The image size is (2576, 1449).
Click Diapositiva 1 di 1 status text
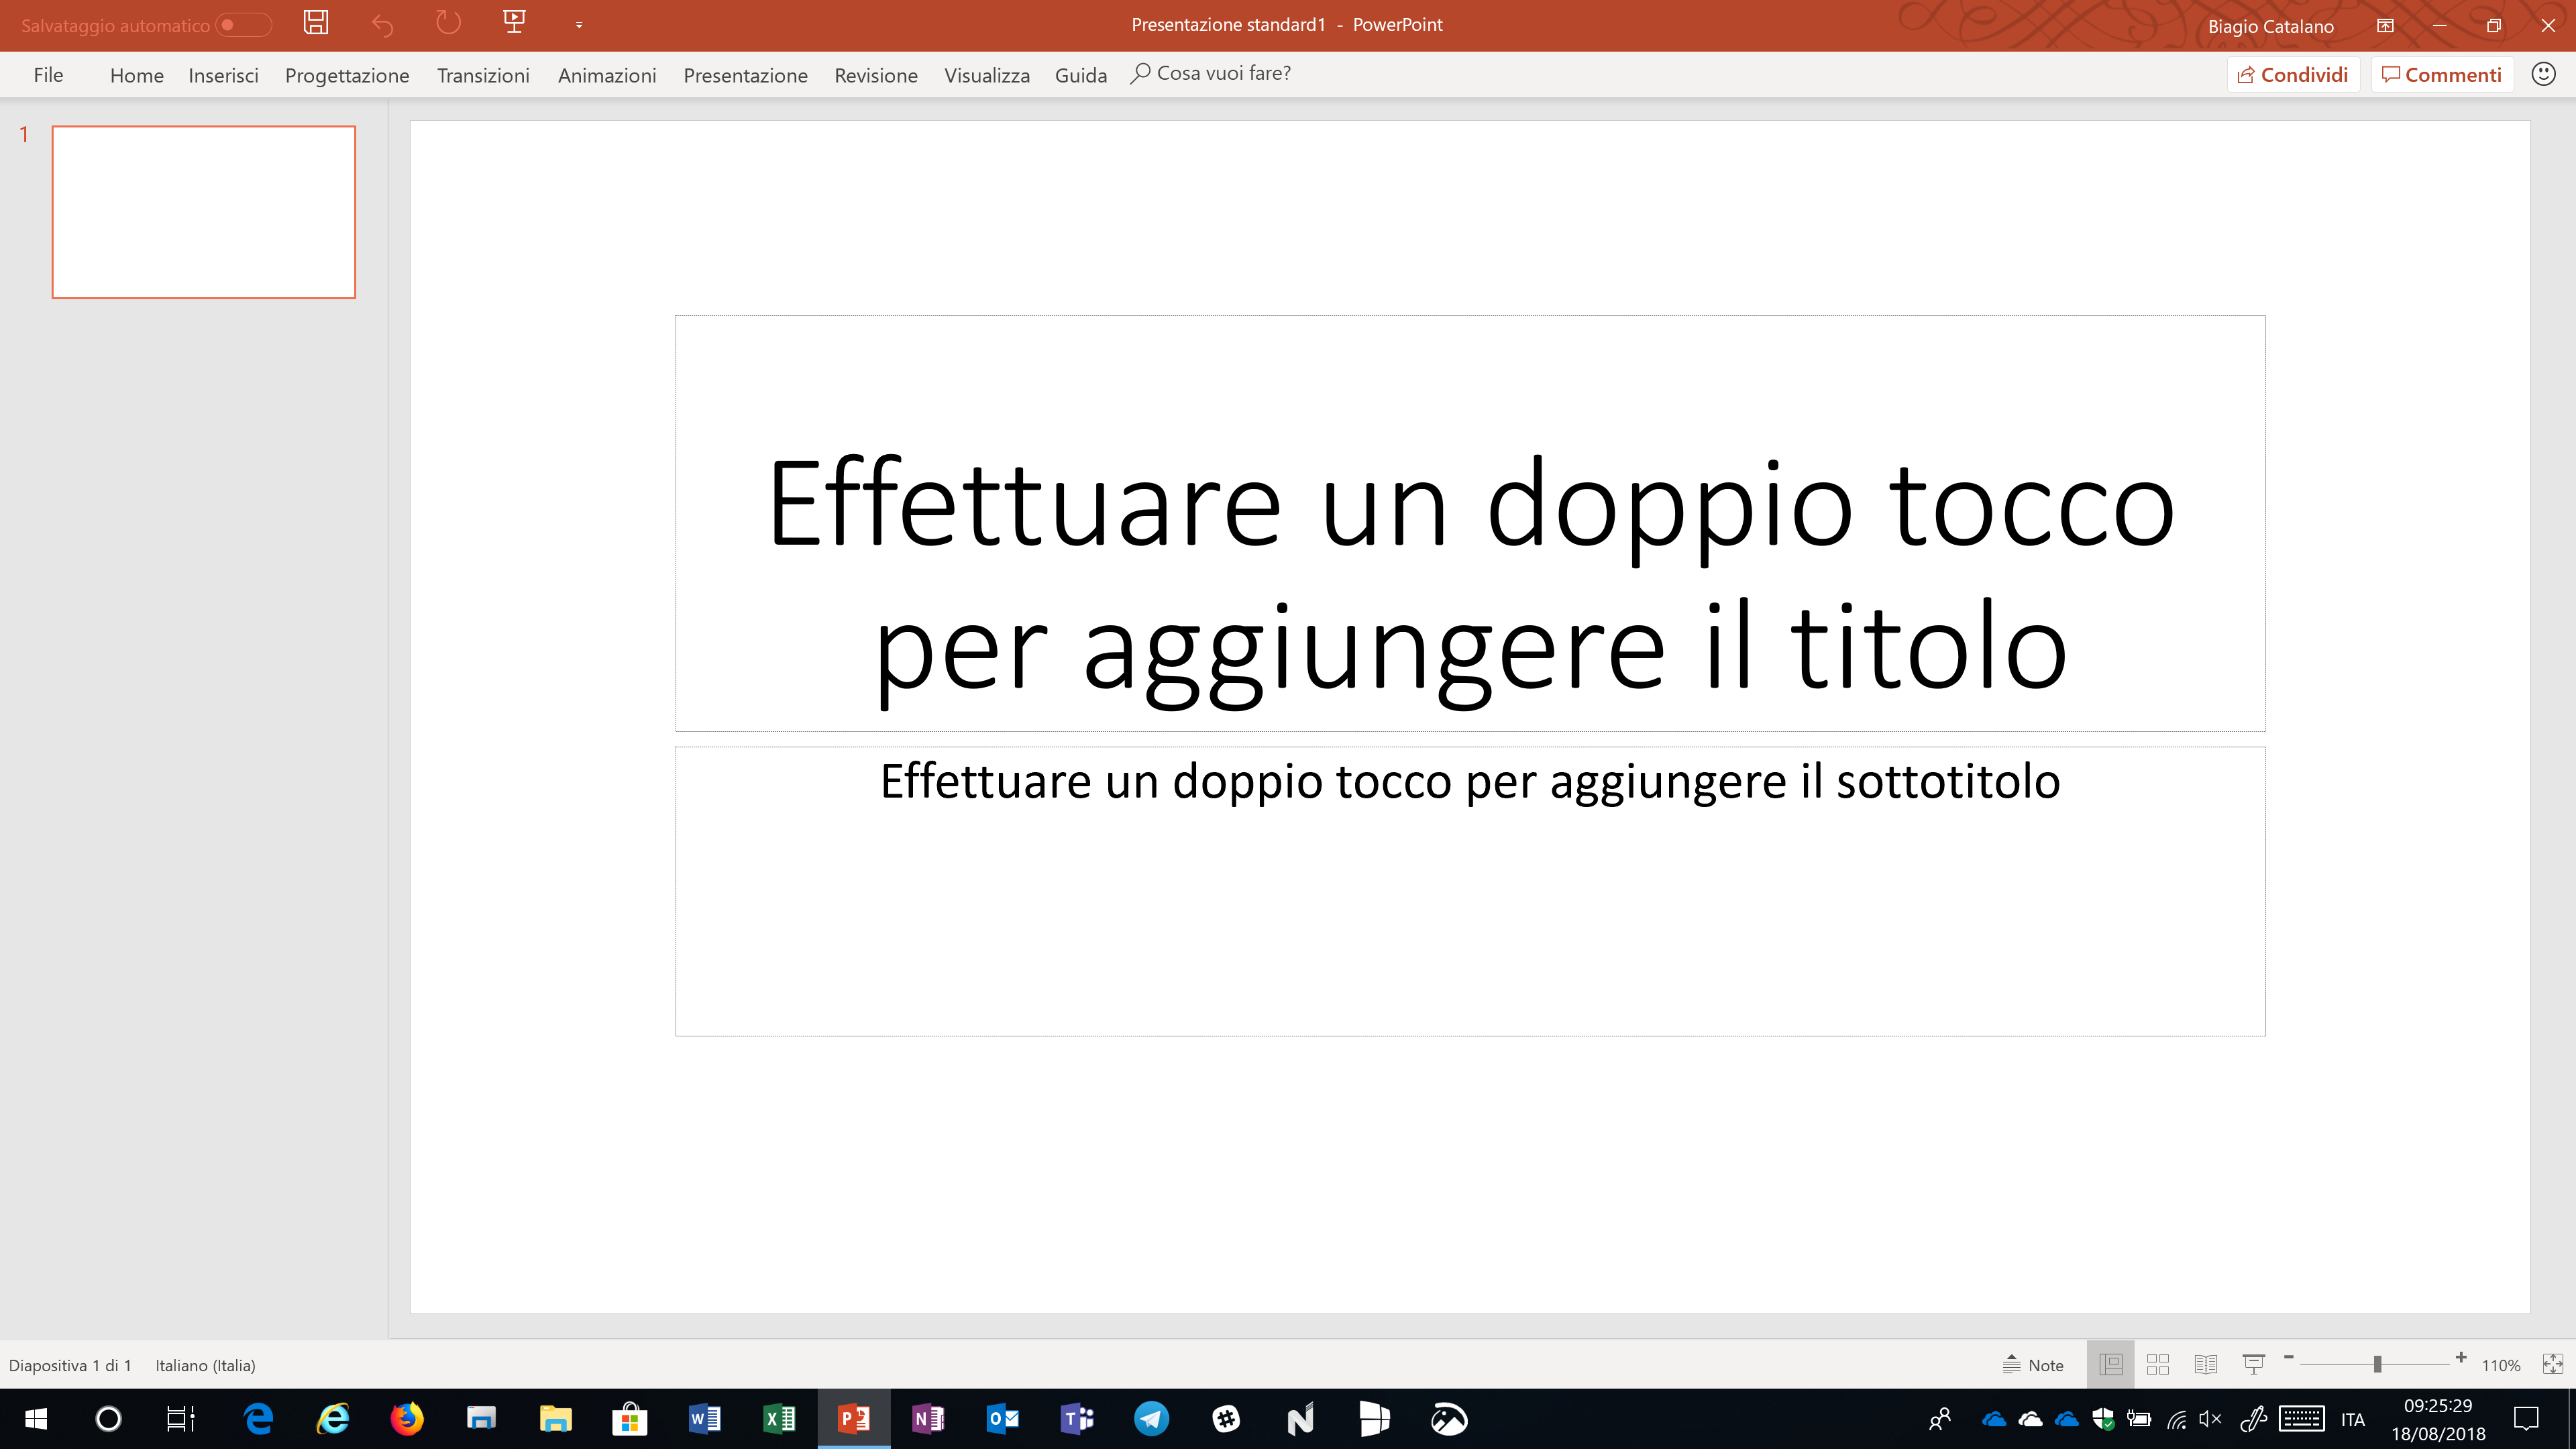(x=70, y=1365)
